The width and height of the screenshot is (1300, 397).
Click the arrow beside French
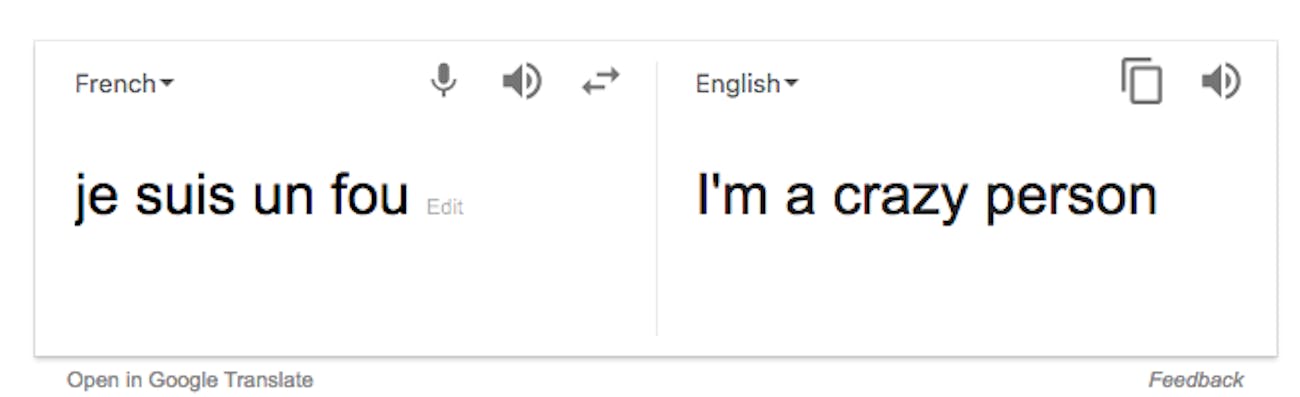pos(167,84)
